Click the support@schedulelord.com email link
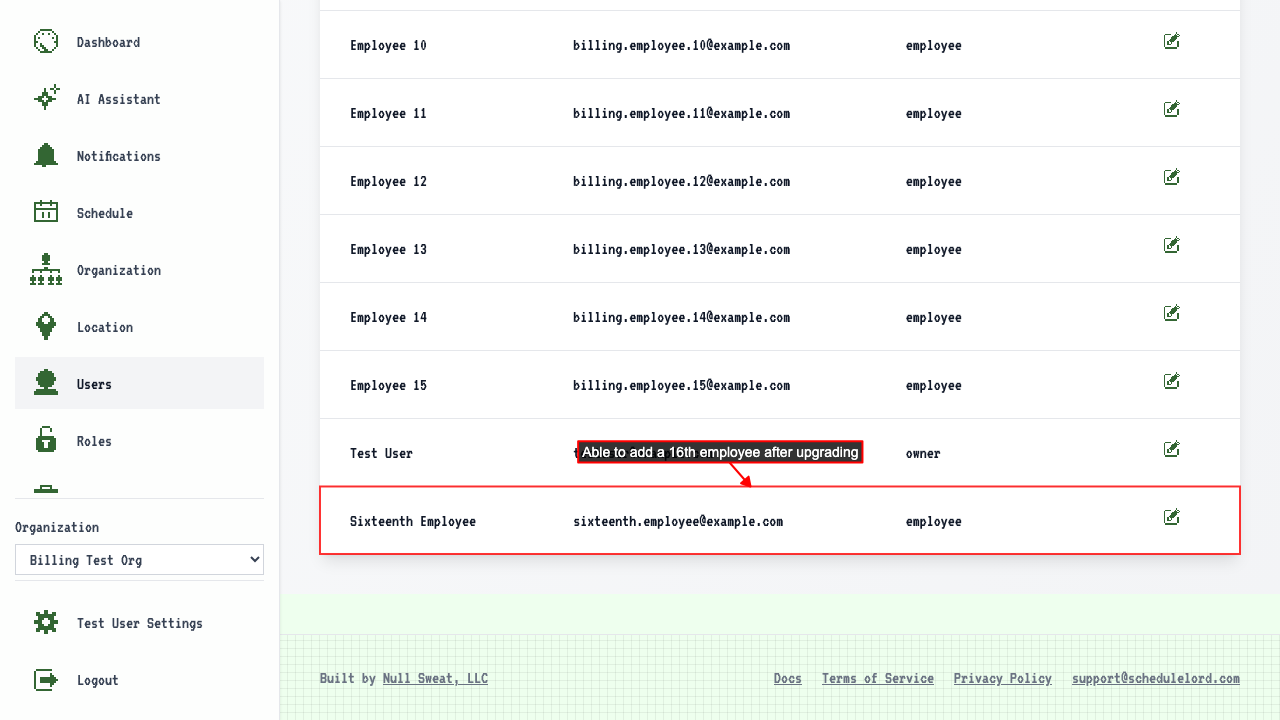1280x720 pixels. (x=1156, y=678)
